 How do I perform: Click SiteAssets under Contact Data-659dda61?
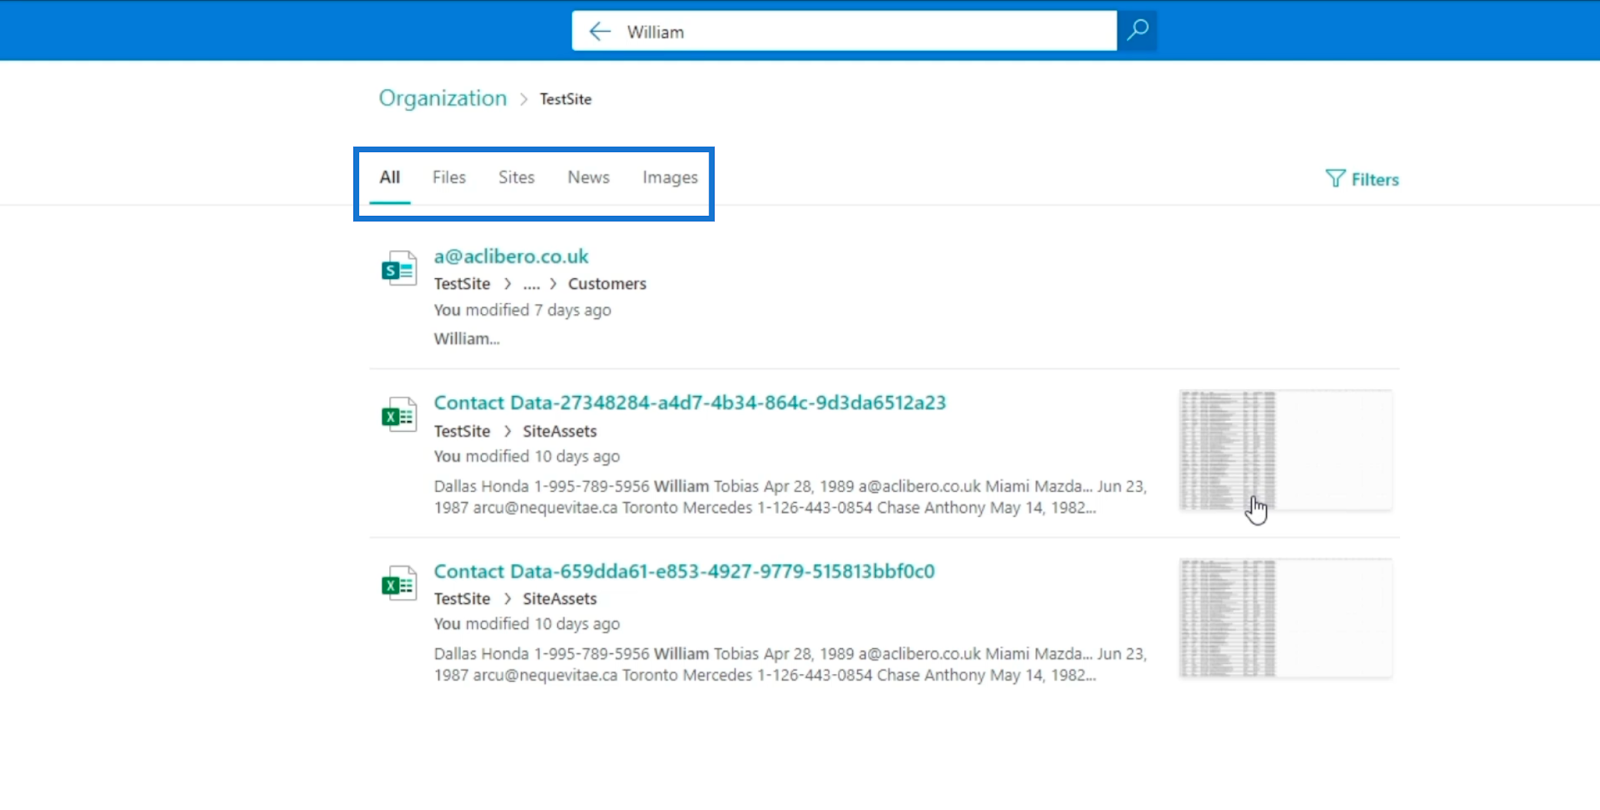click(x=560, y=599)
